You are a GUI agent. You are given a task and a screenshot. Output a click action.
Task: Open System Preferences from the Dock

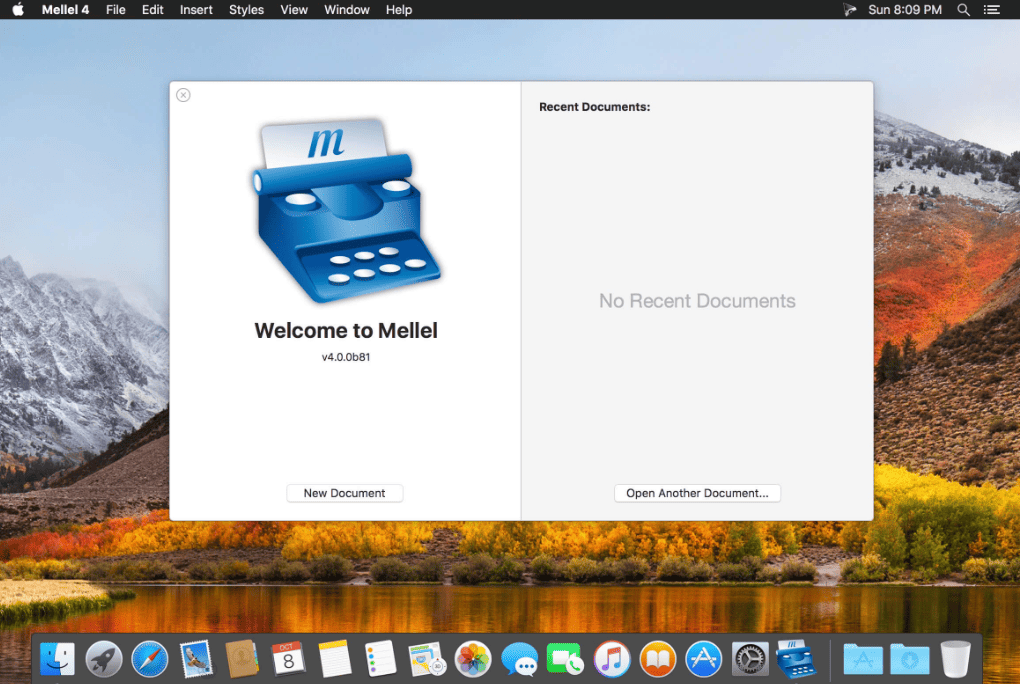point(750,659)
